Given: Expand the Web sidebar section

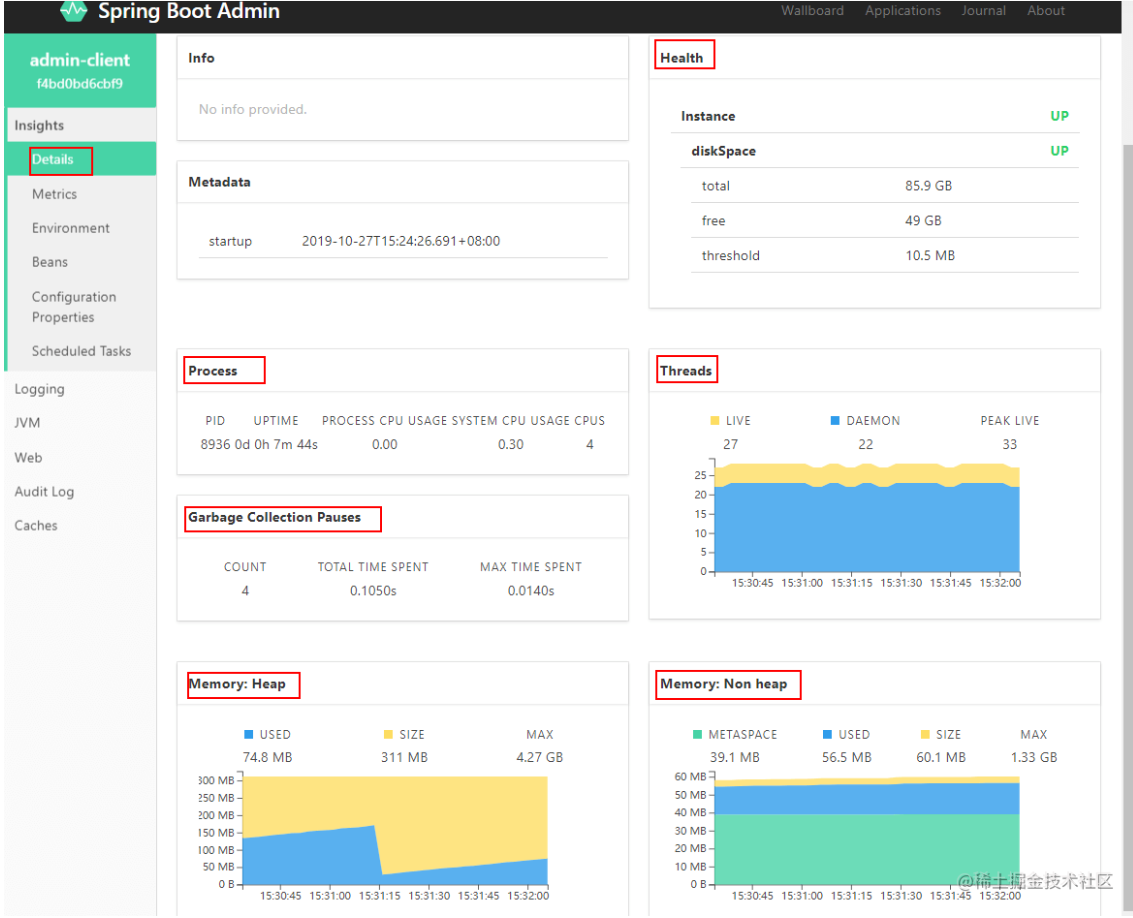Looking at the screenshot, I should click(28, 458).
